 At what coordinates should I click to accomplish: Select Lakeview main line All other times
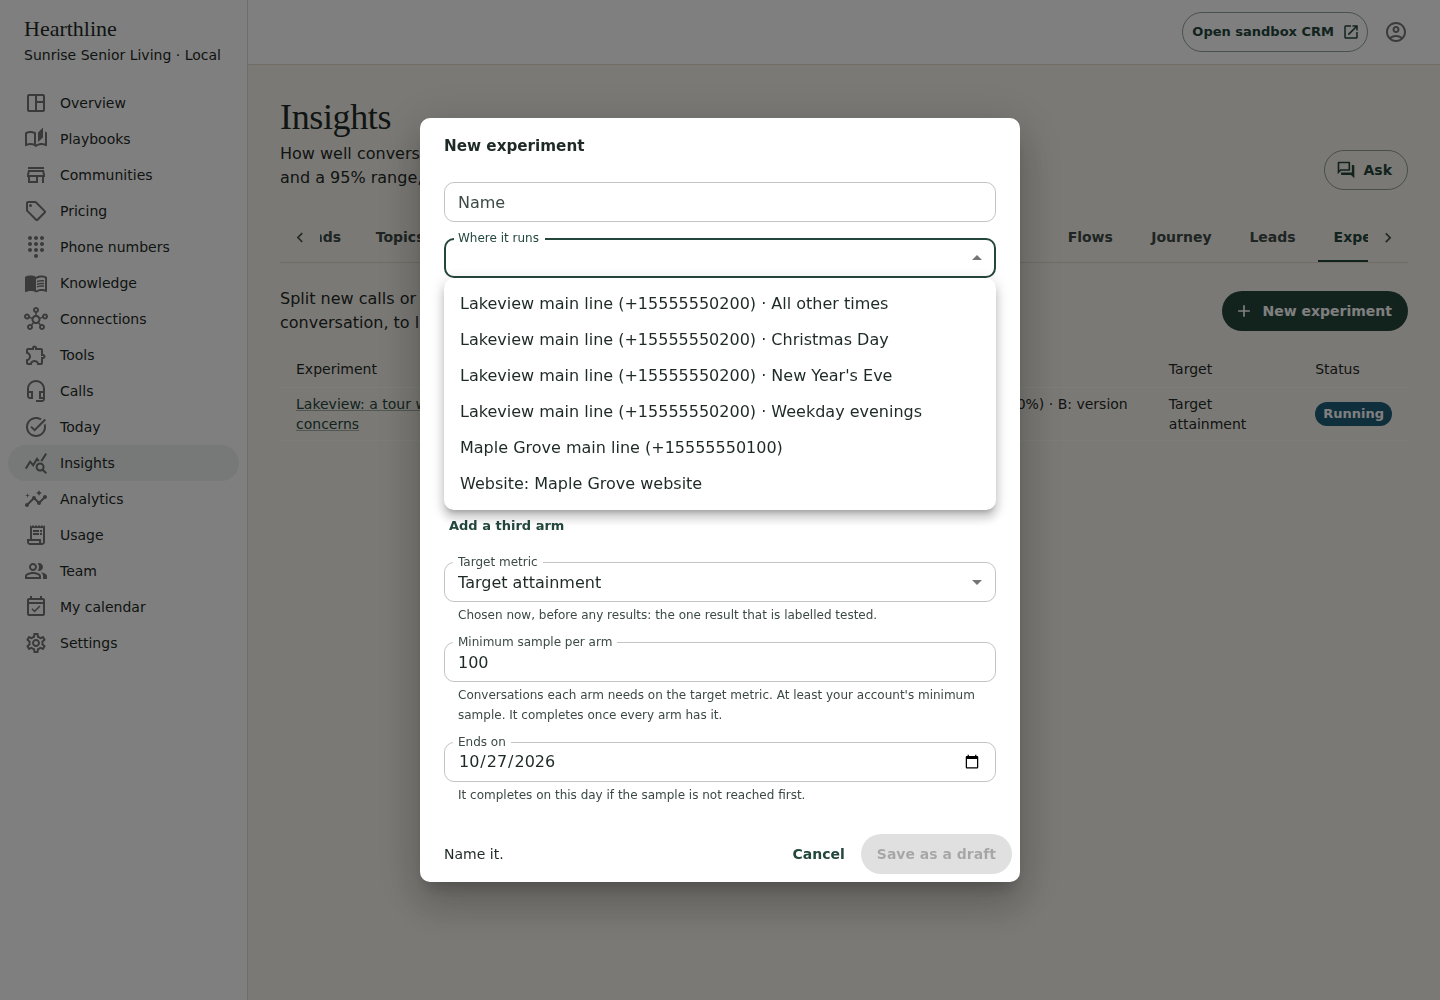[x=720, y=304]
